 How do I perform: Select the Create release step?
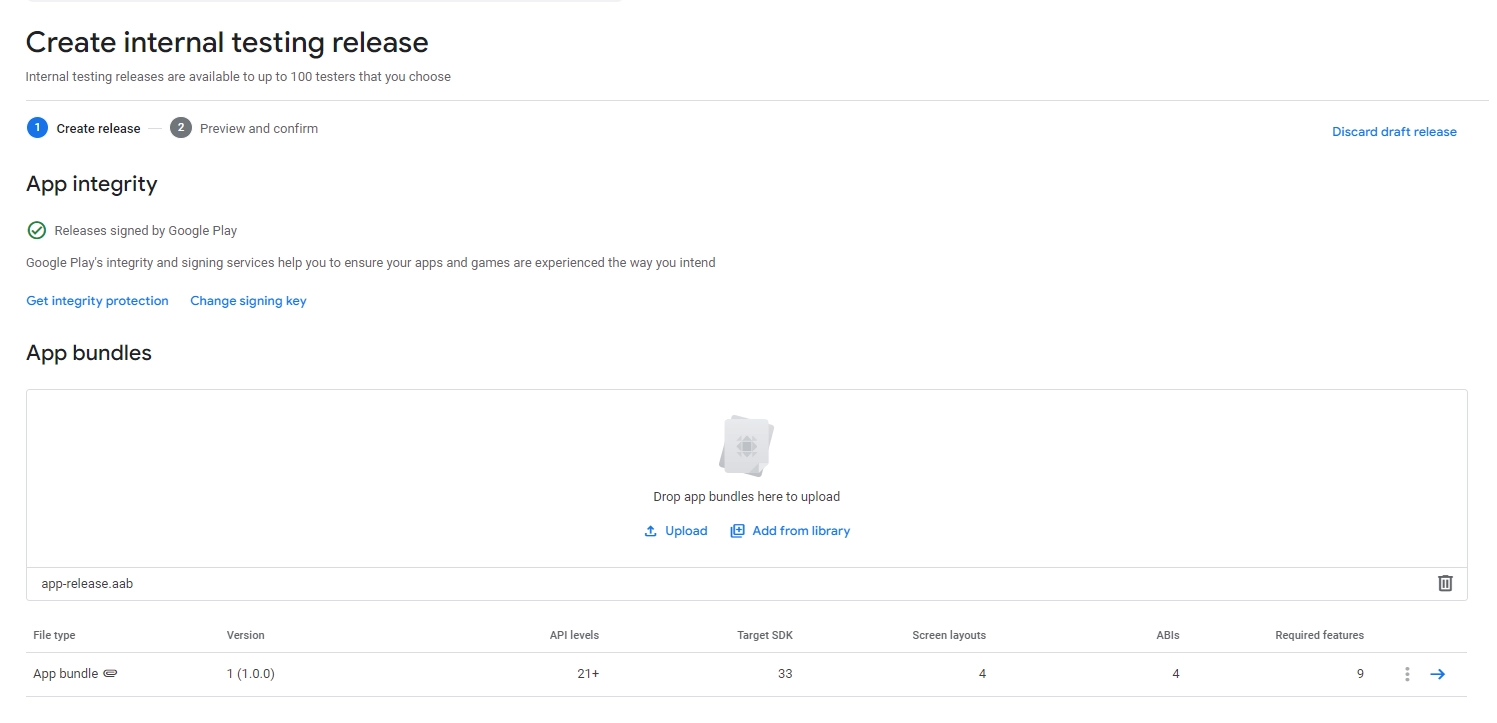98,128
